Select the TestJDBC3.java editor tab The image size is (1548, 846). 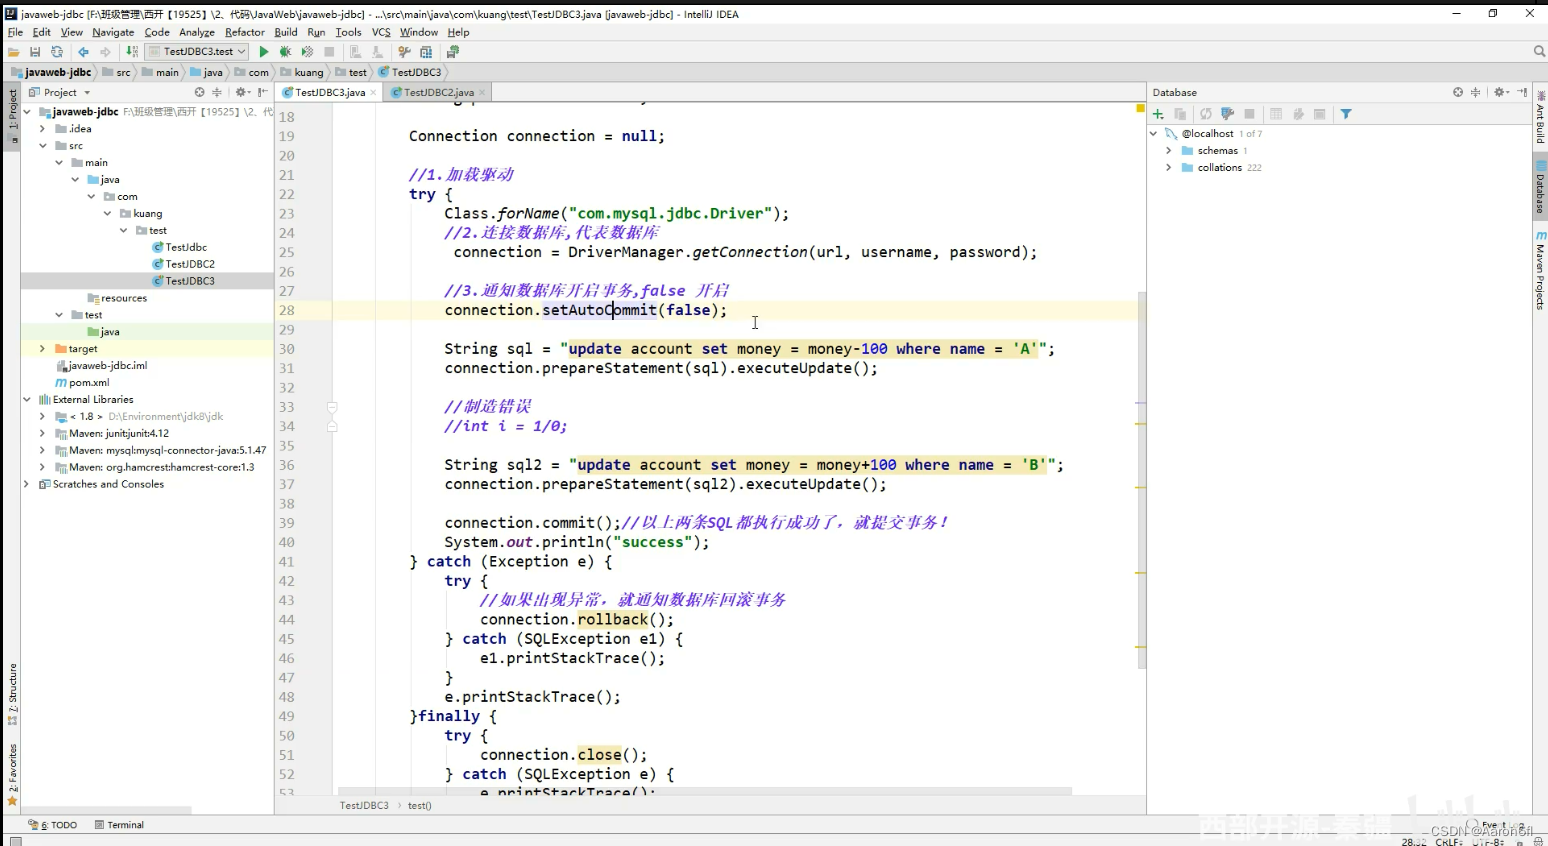pos(330,92)
